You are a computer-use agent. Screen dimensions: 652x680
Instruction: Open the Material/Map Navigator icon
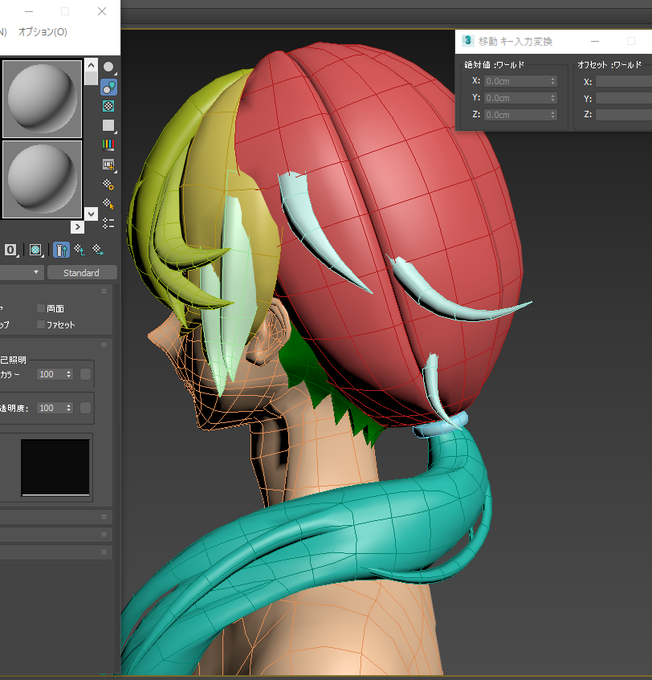(108, 223)
